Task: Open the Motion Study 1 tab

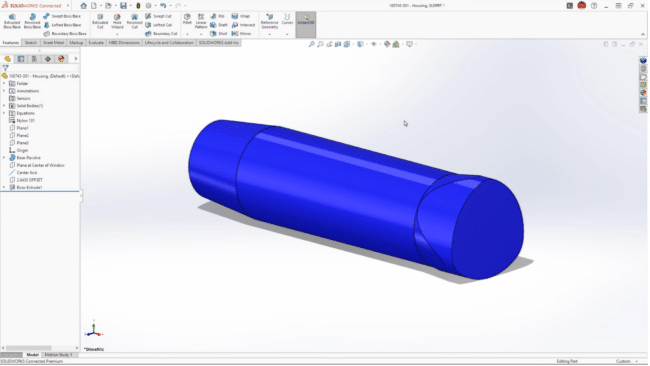Action: (x=58, y=355)
